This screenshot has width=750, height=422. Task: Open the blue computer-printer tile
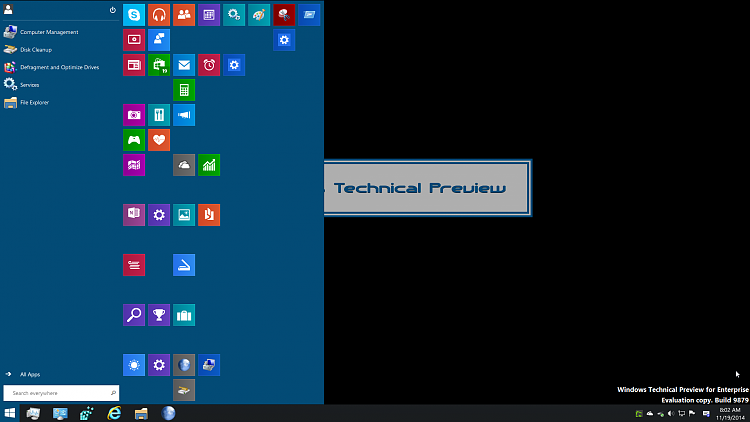click(209, 365)
